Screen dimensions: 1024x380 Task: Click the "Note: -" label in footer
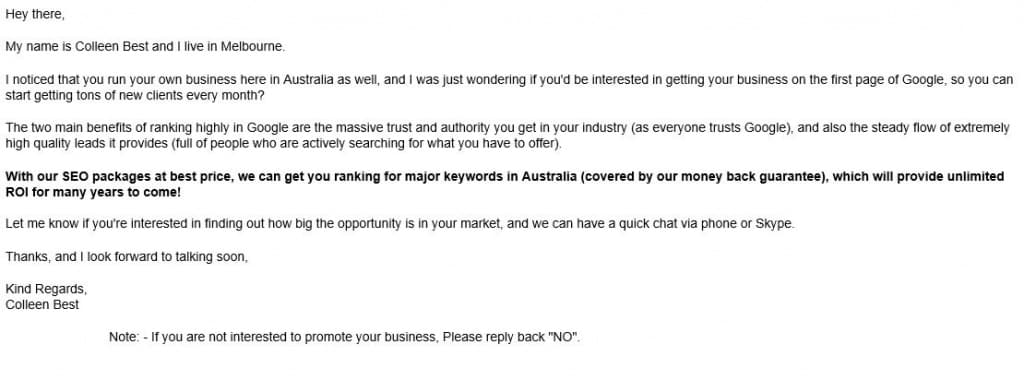point(129,338)
